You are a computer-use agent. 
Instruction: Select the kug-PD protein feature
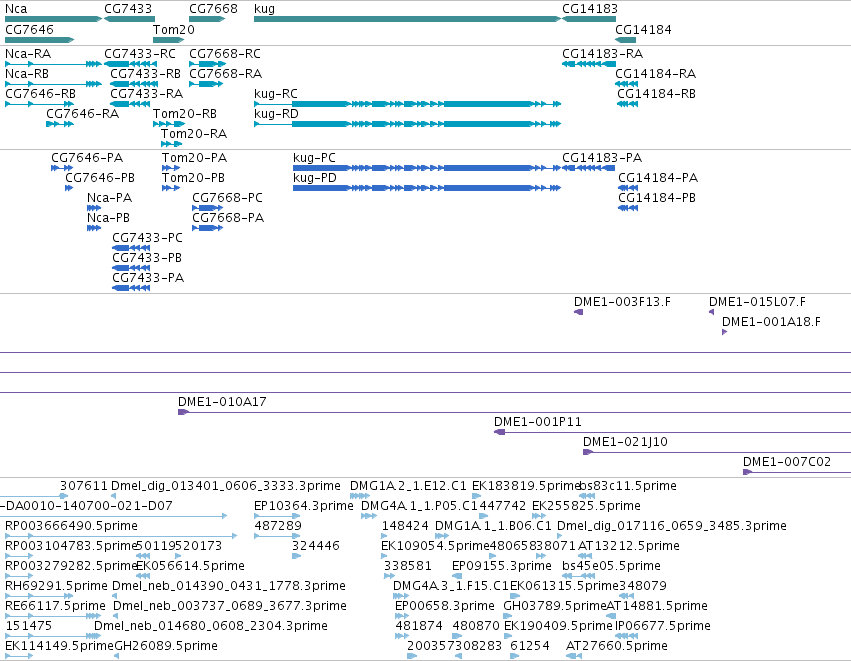point(427,188)
